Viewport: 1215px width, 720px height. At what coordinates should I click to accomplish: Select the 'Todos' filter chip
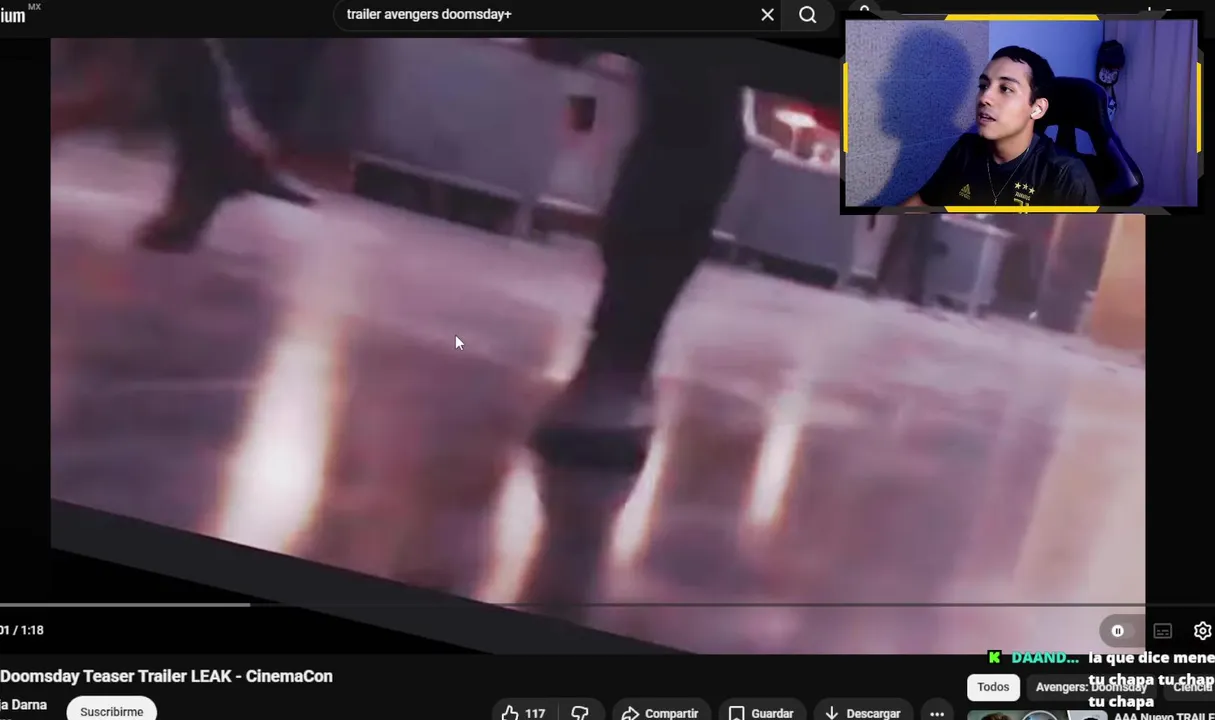click(x=993, y=687)
